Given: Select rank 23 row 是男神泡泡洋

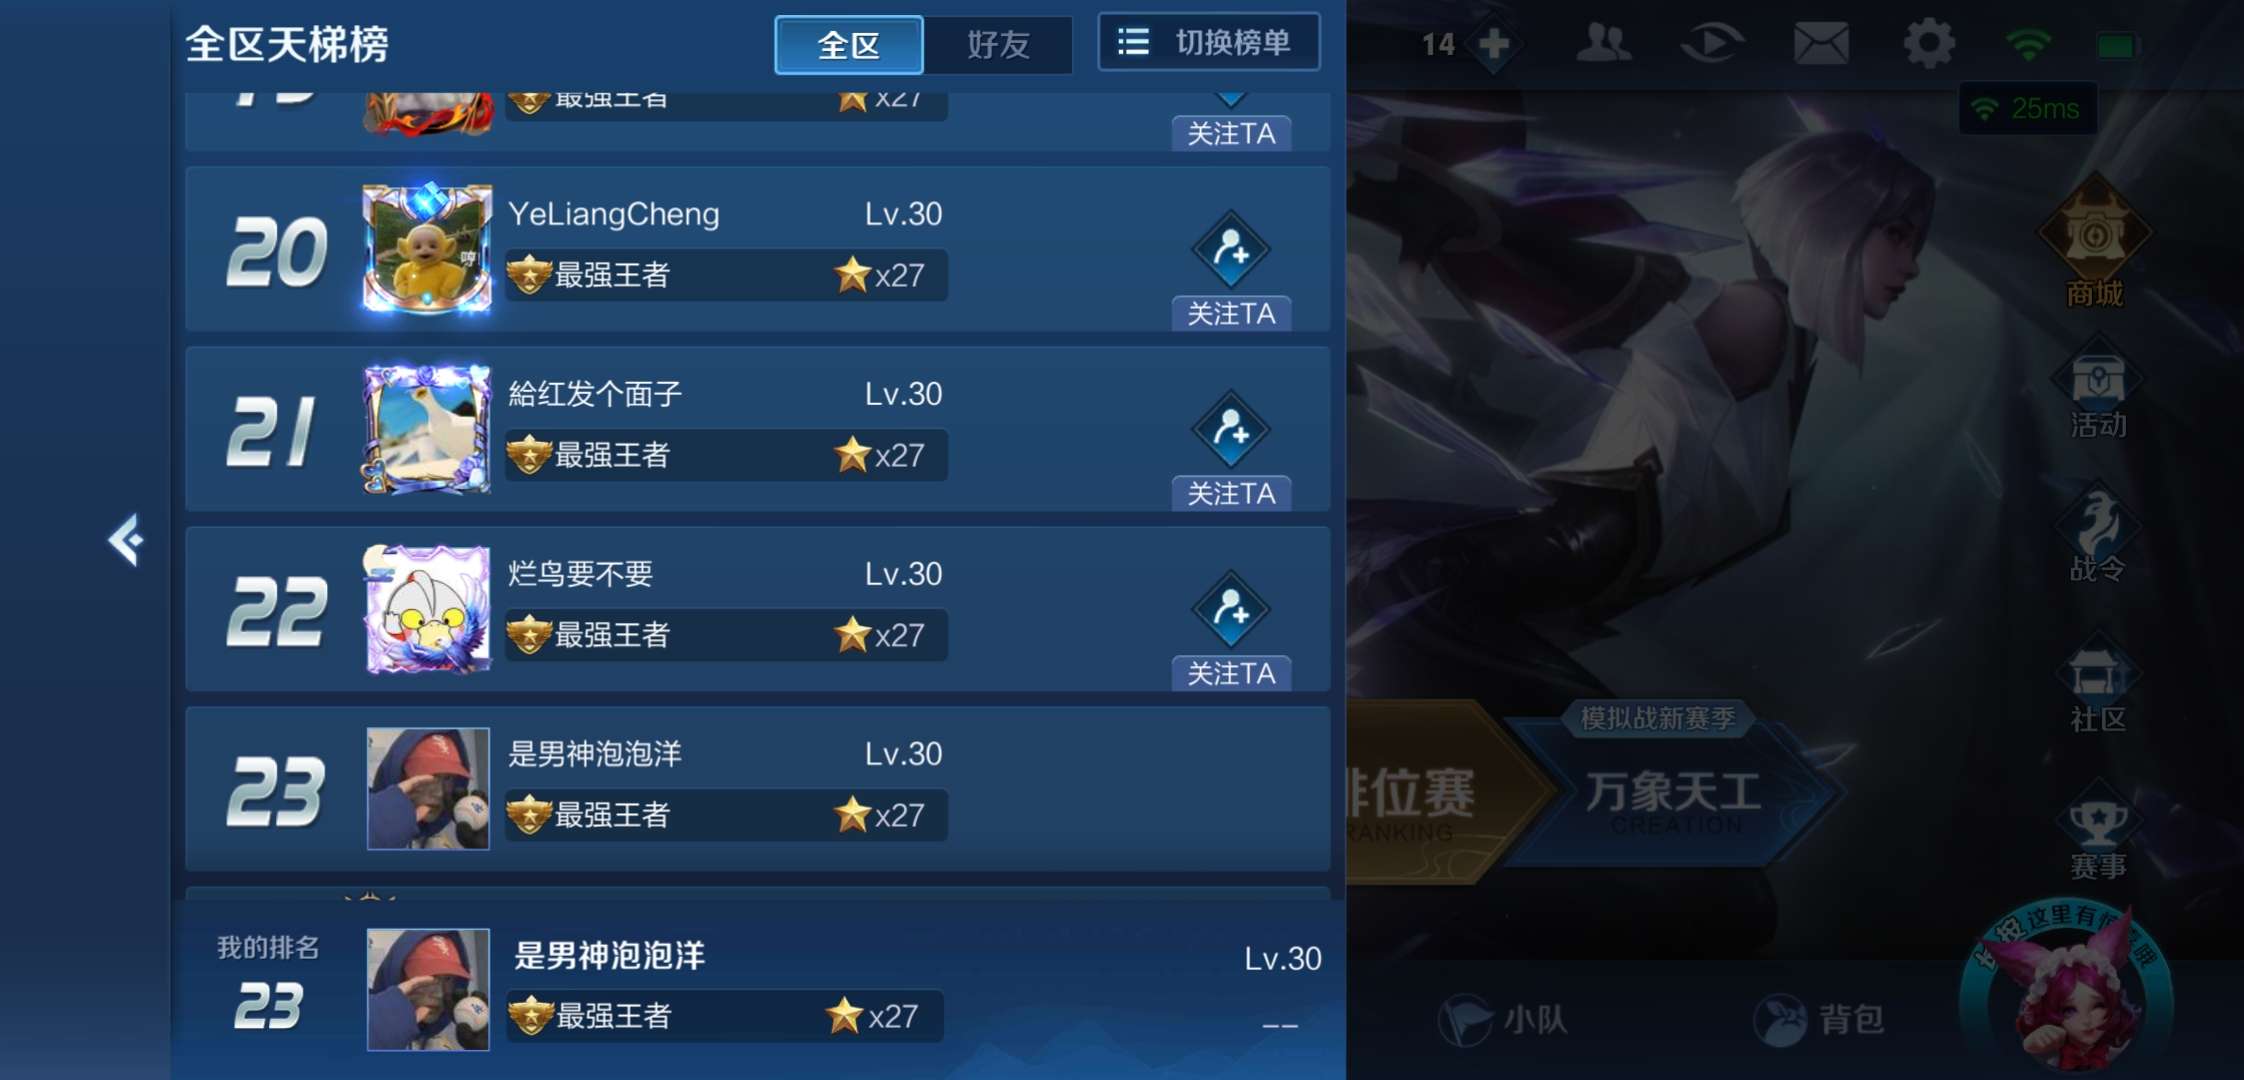Looking at the screenshot, I should tap(758, 789).
